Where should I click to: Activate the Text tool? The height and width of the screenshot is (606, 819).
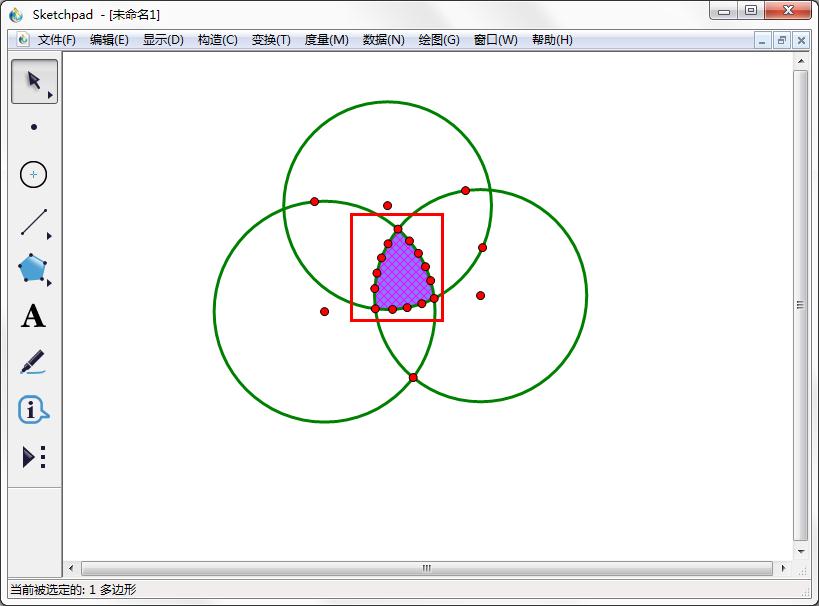34,317
